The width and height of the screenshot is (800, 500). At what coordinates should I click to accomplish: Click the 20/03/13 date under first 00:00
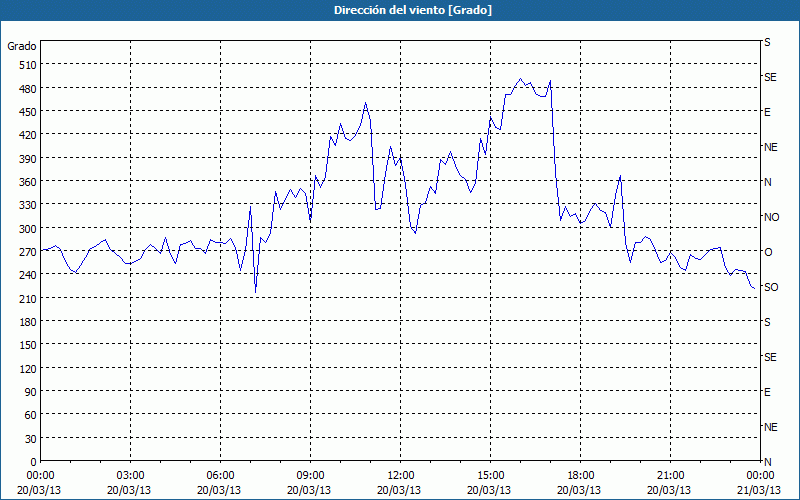[x=39, y=490]
